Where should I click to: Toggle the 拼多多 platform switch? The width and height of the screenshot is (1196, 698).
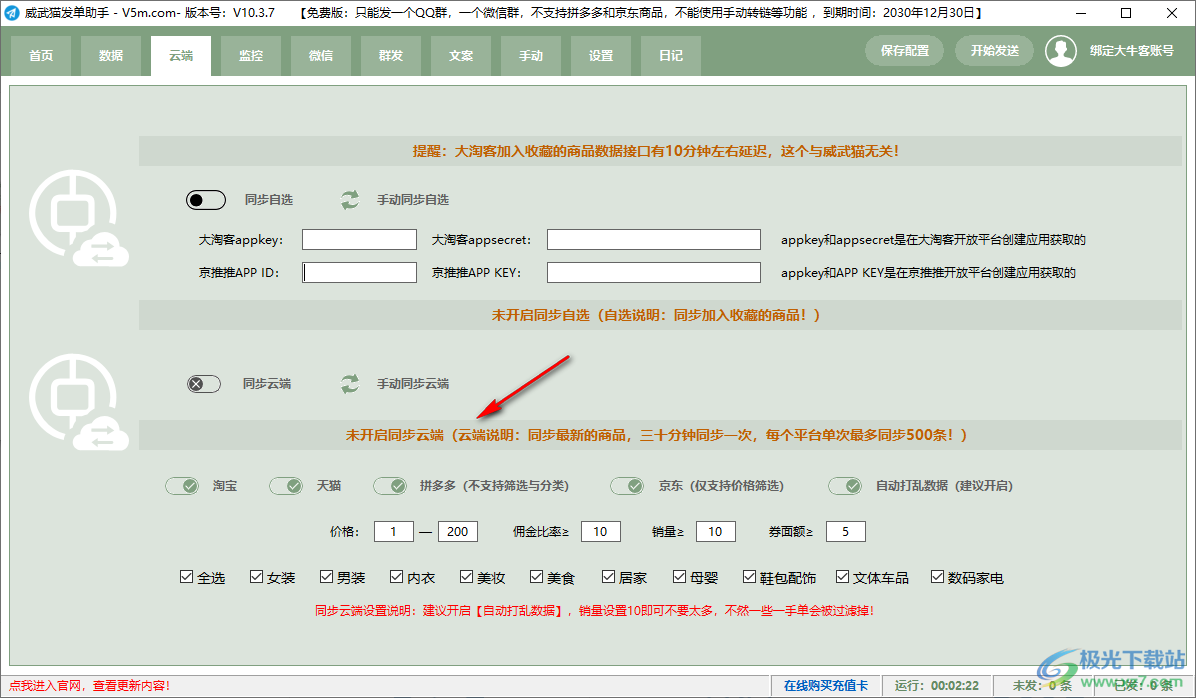pos(390,486)
